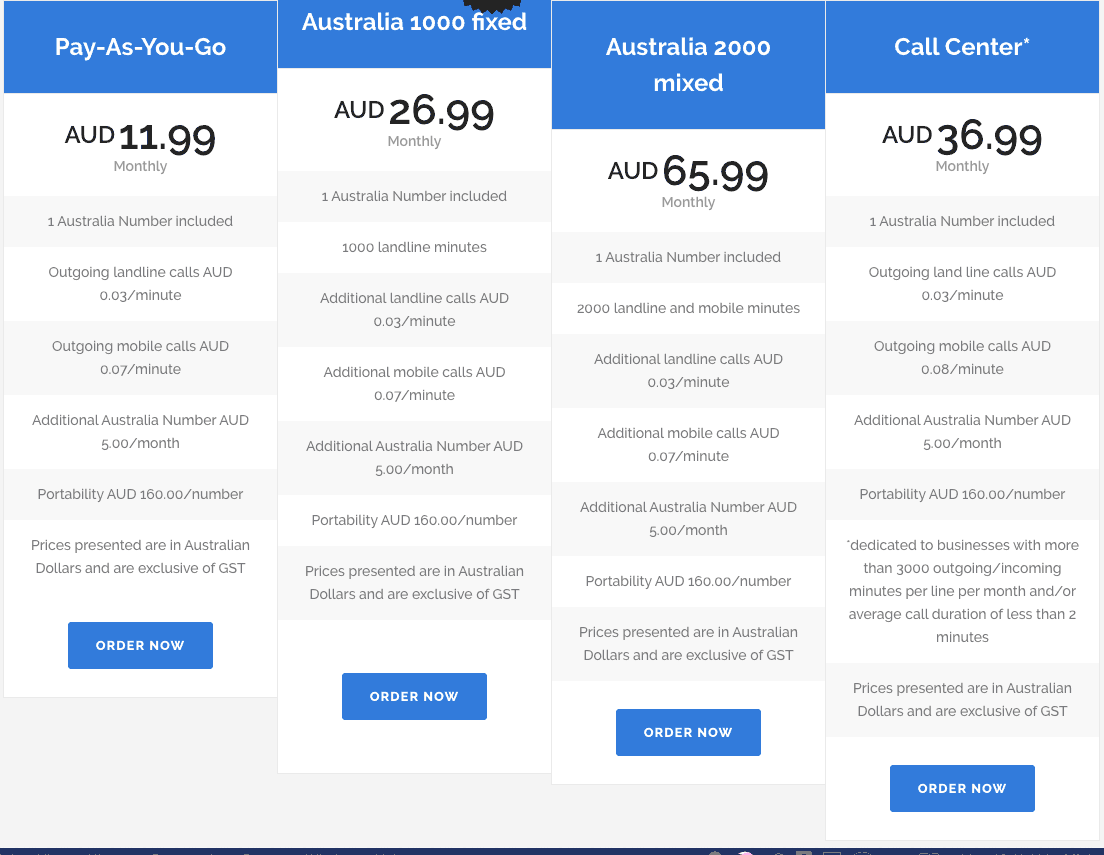1104x855 pixels.
Task: Click the Call Center footnote about 3000 minutes
Action: [962, 590]
